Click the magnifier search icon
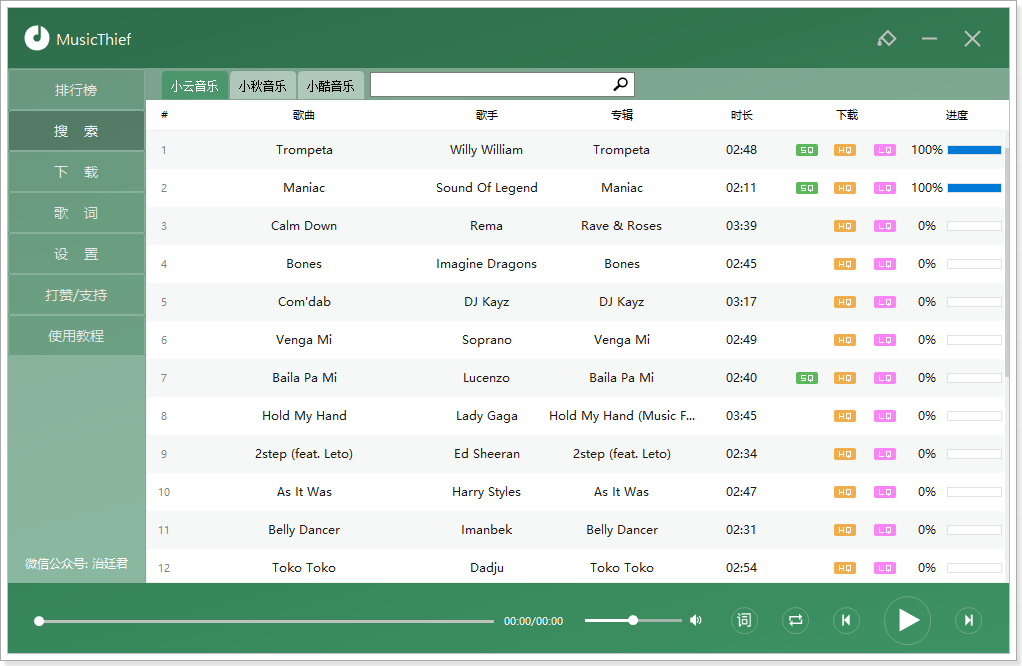1022x666 pixels. (x=620, y=84)
